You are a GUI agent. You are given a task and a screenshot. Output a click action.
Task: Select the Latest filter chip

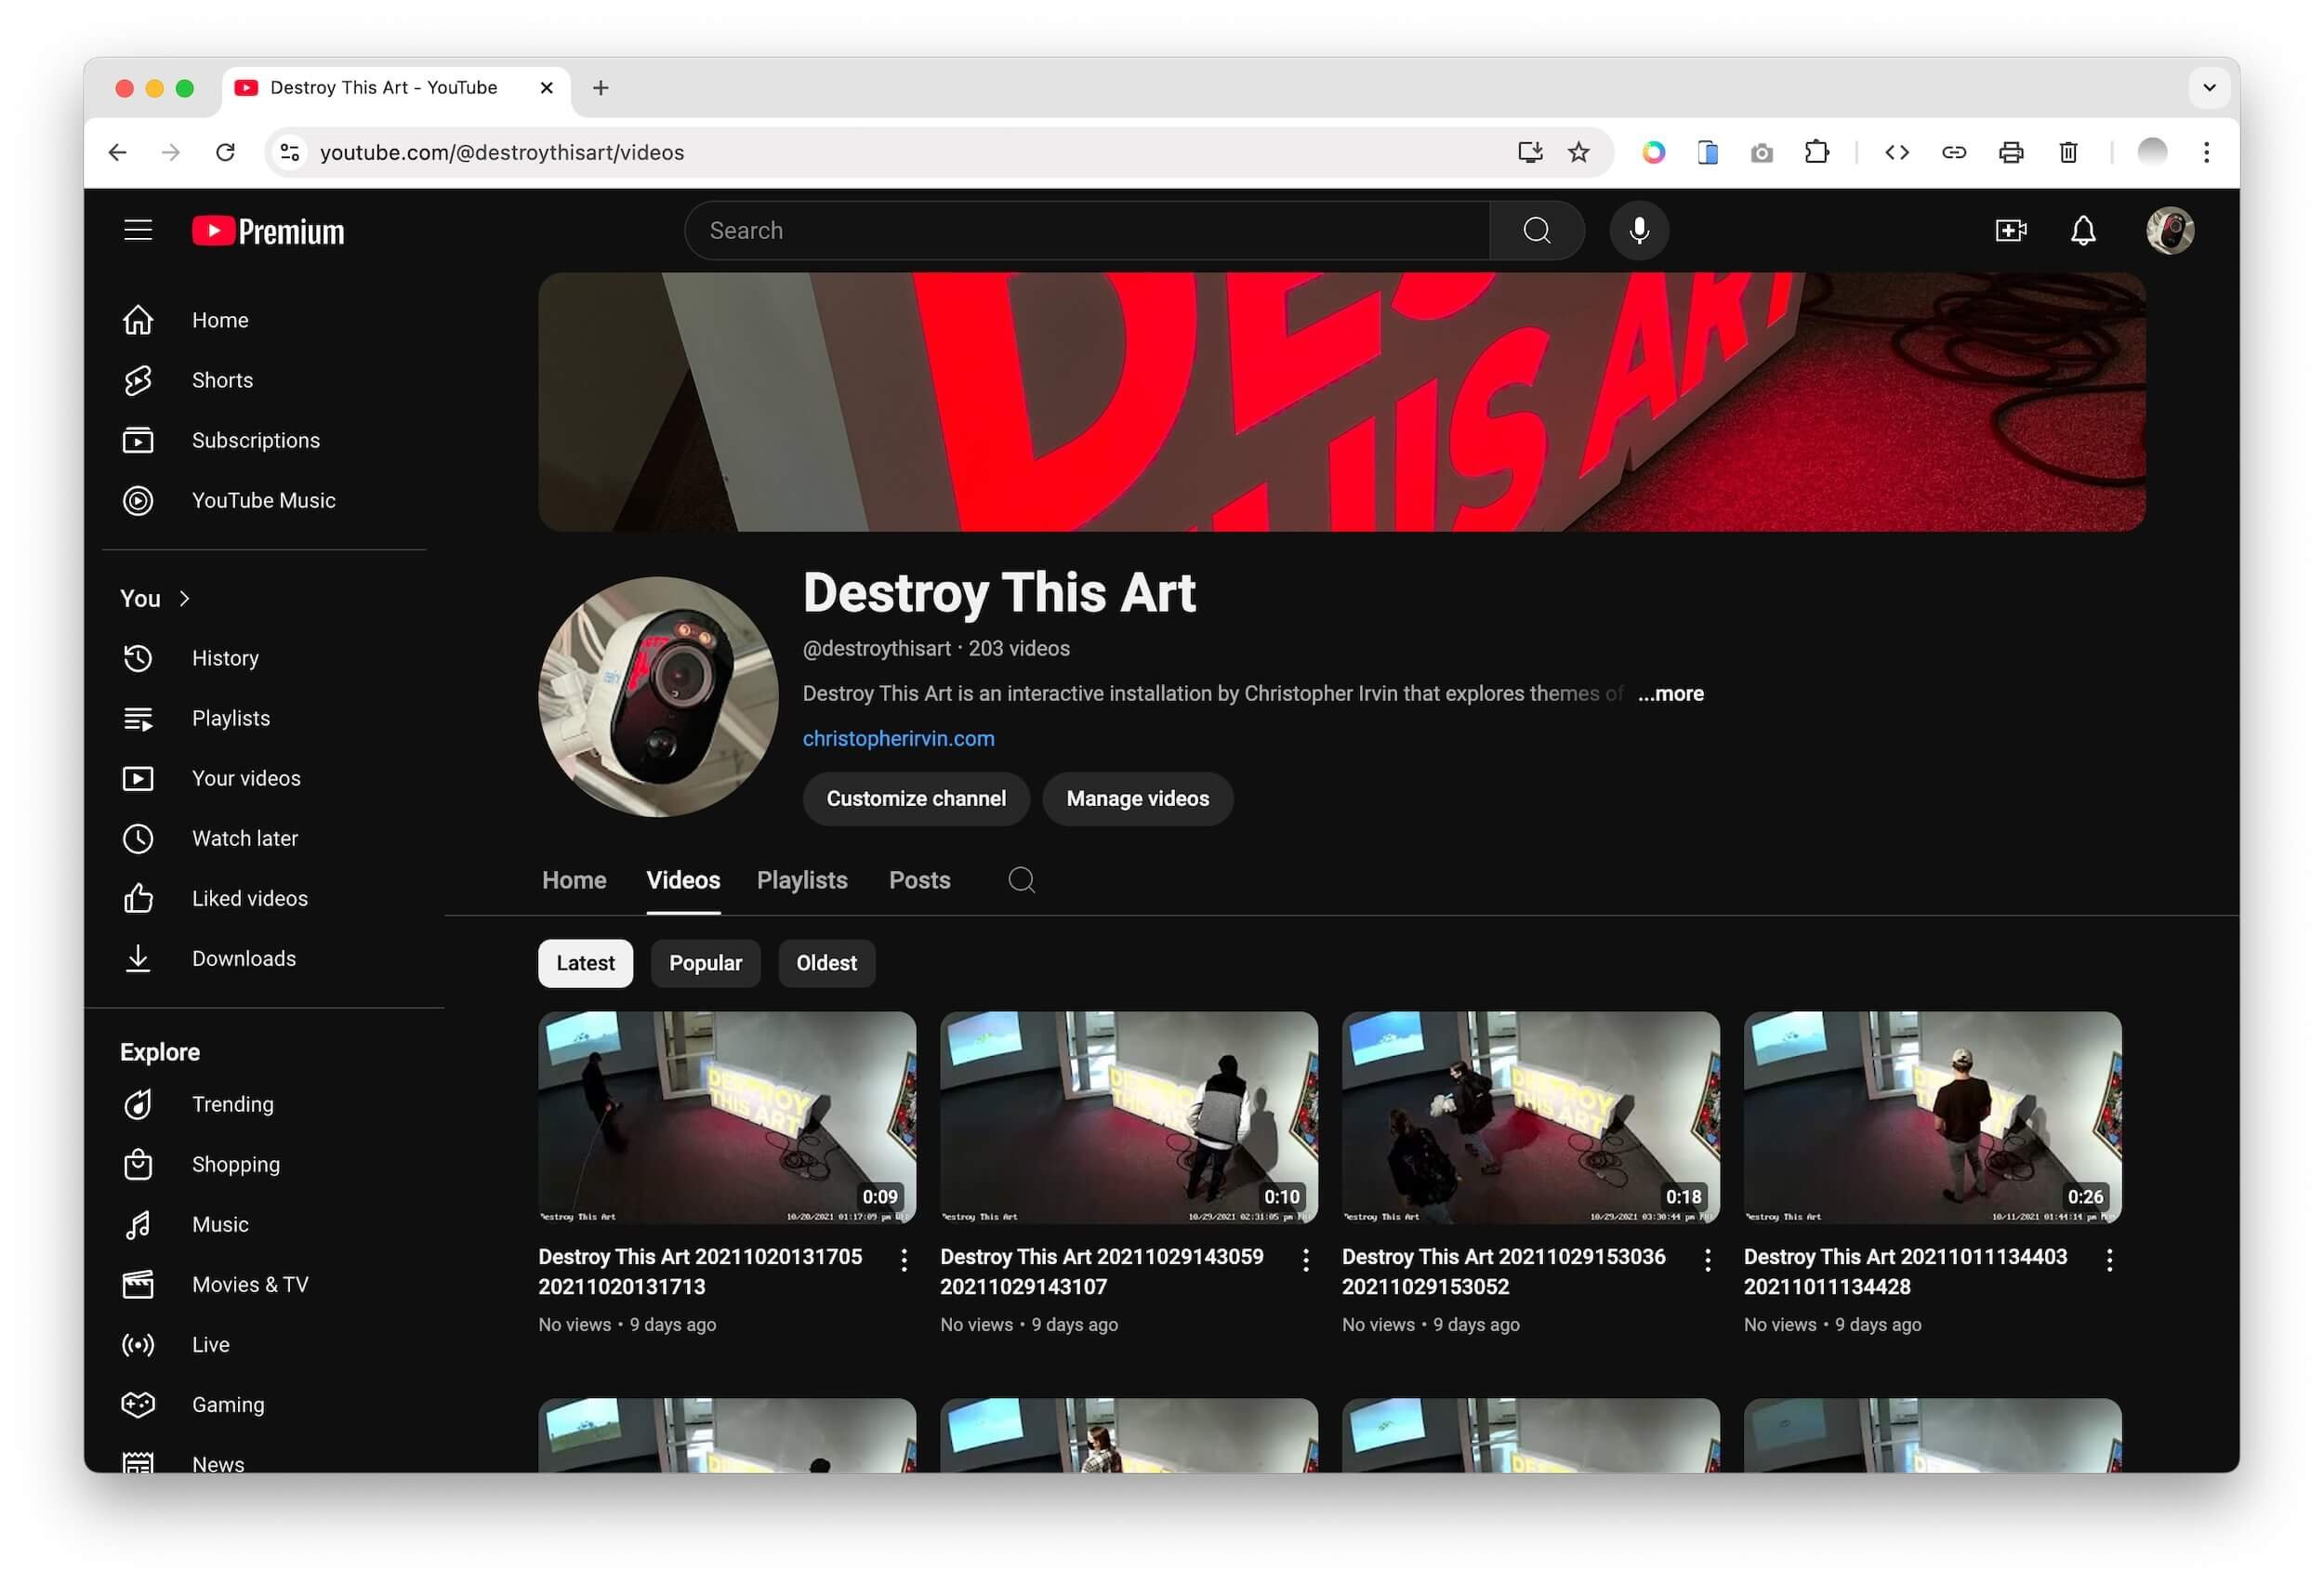click(585, 963)
